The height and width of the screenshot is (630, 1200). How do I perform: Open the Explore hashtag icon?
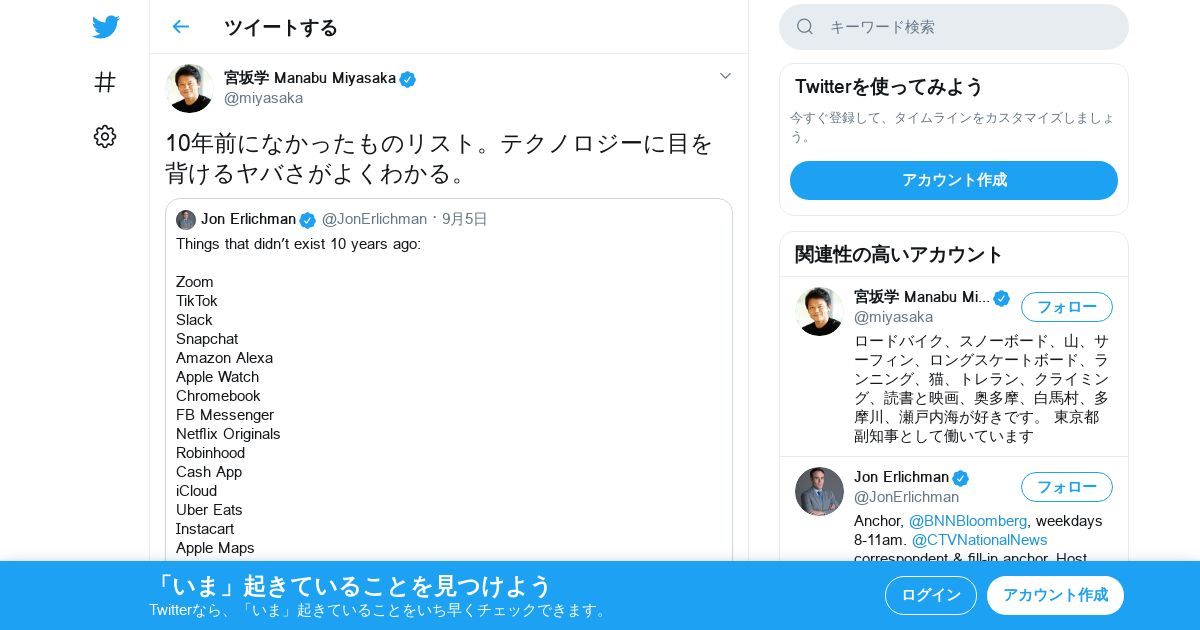pos(105,82)
